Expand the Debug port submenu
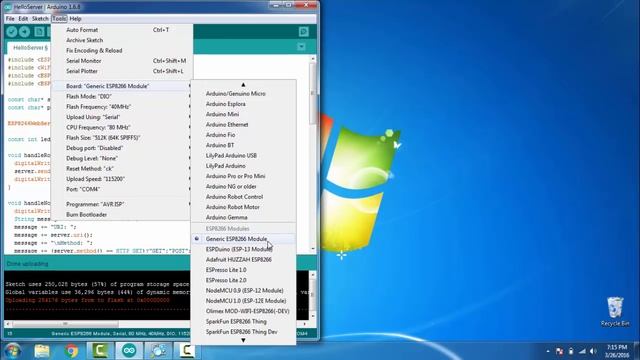Image resolution: width=640 pixels, height=360 pixels. pyautogui.click(x=122, y=148)
